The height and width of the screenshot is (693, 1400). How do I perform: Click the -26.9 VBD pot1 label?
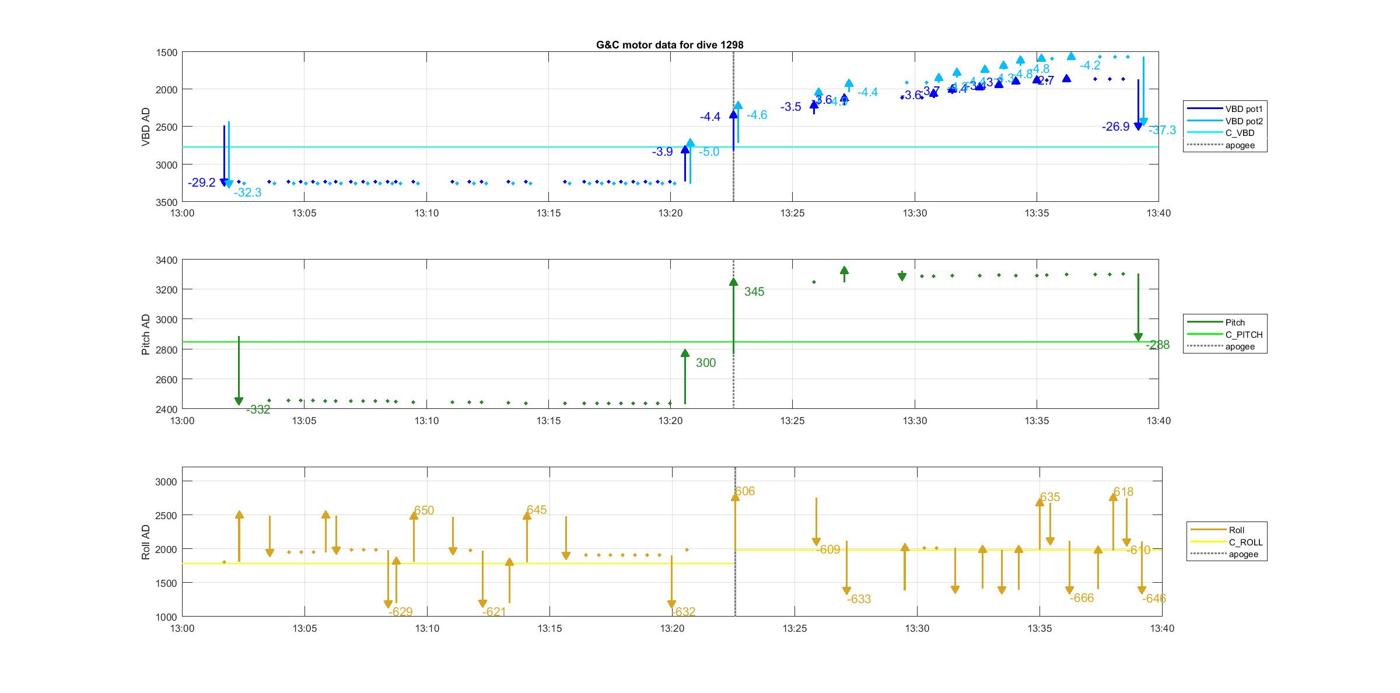pyautogui.click(x=1115, y=127)
